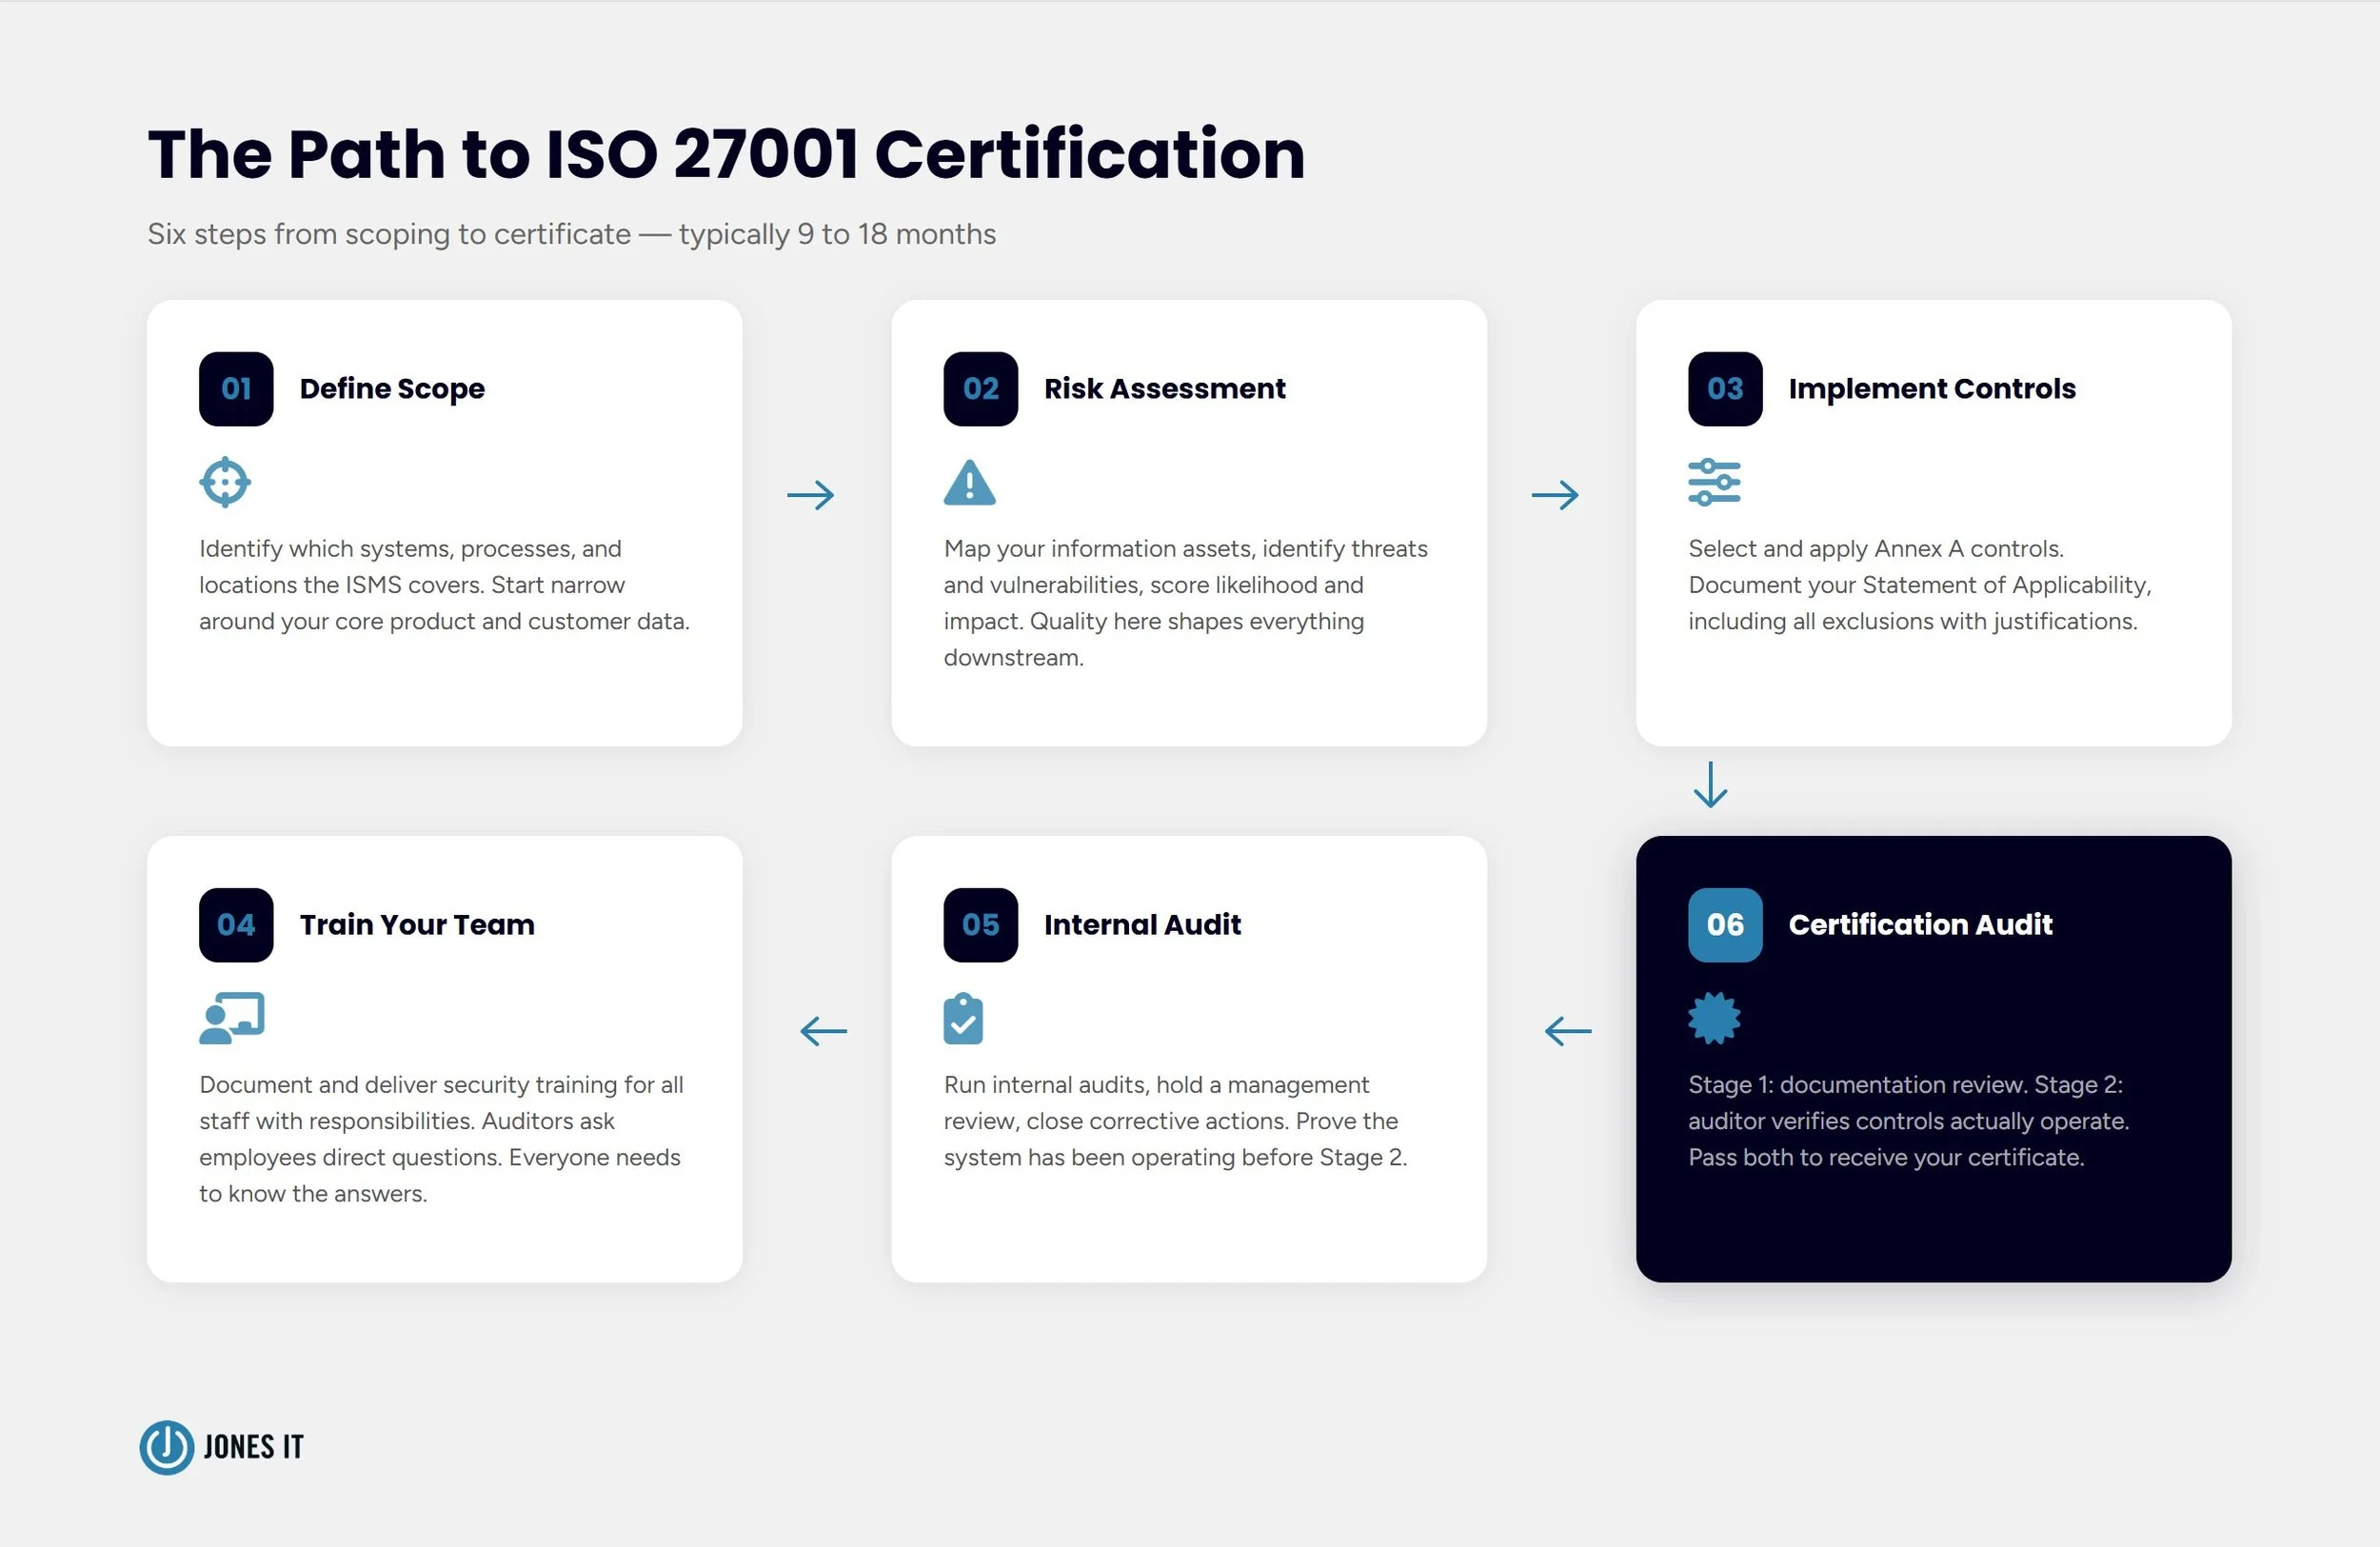This screenshot has height=1547, width=2380.
Task: Click the Jones IT power logo icon
Action: point(167,1447)
